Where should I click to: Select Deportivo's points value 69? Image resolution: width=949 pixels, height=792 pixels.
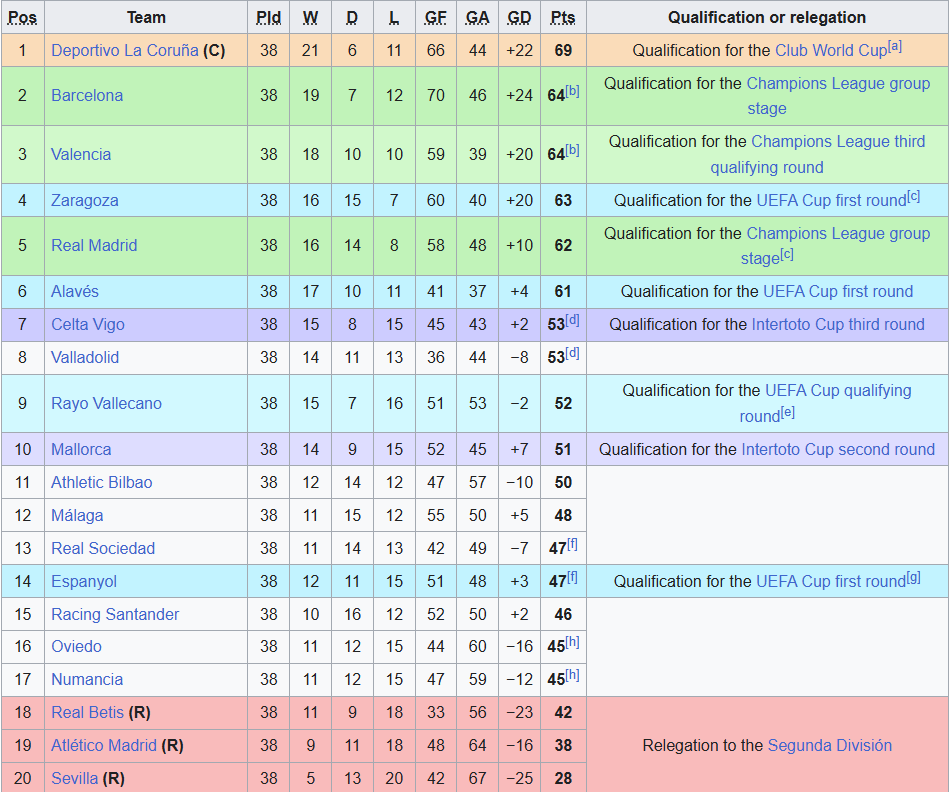563,50
